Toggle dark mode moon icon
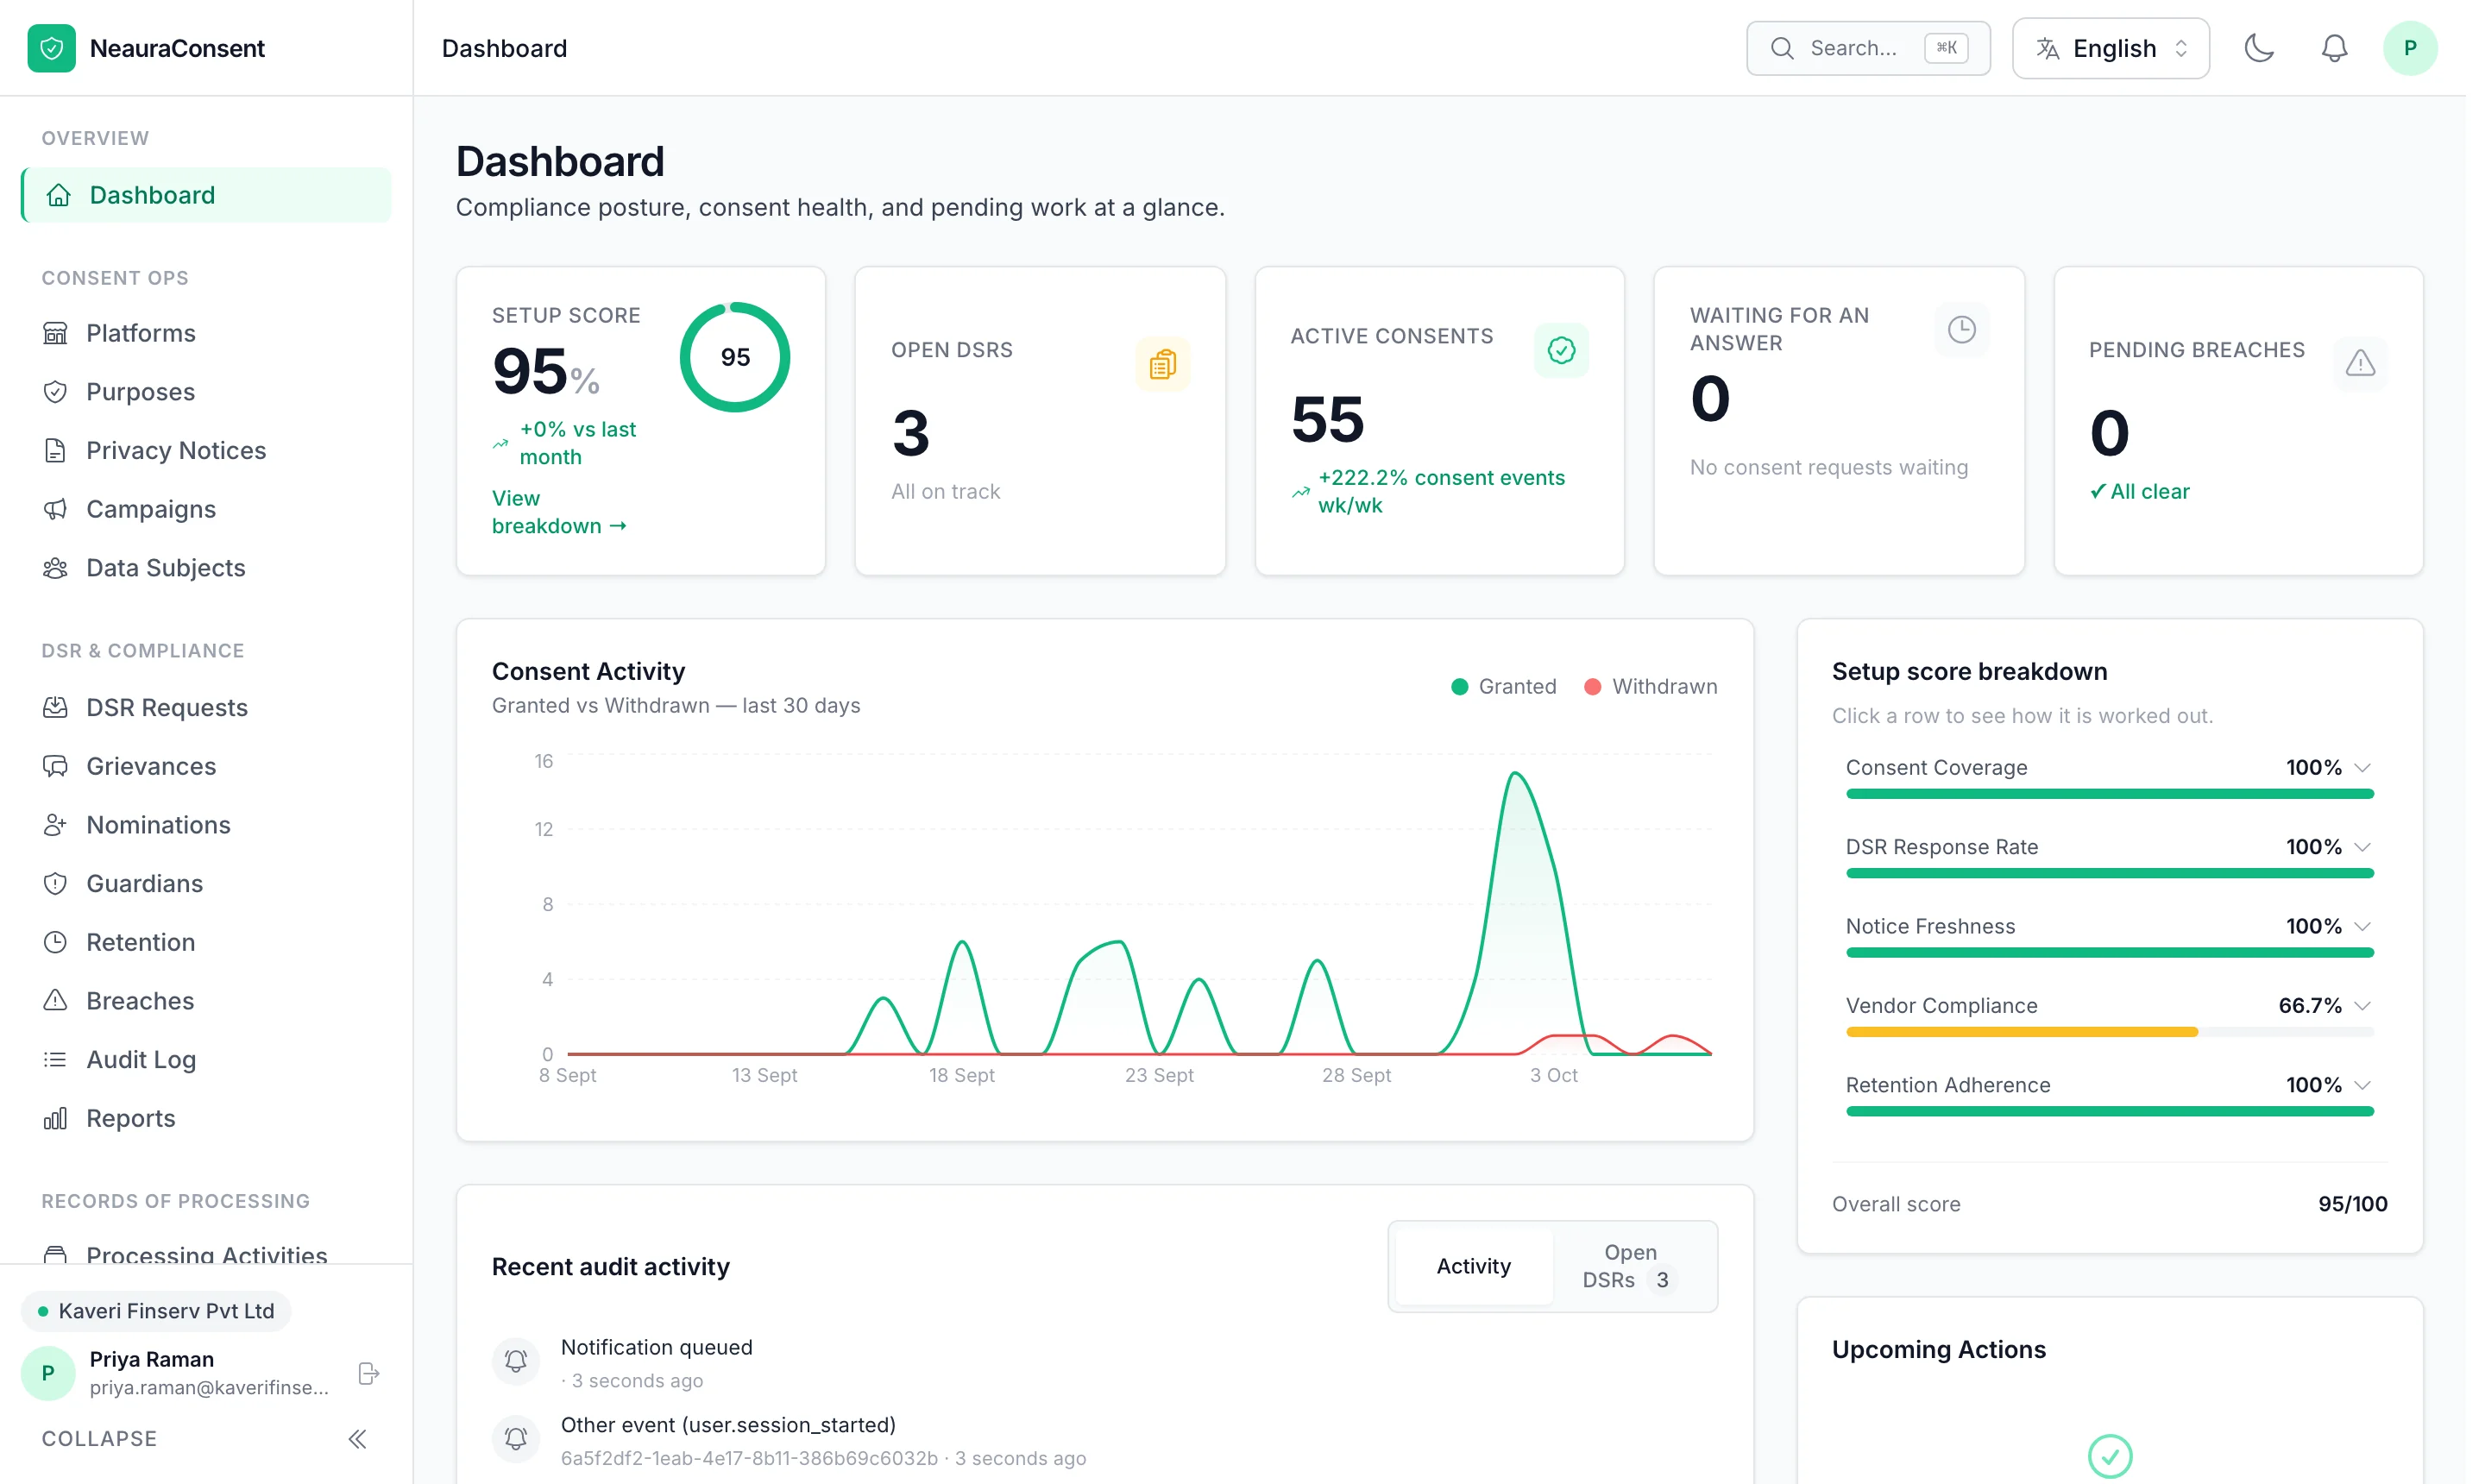This screenshot has width=2485, height=1484. tap(2259, 48)
